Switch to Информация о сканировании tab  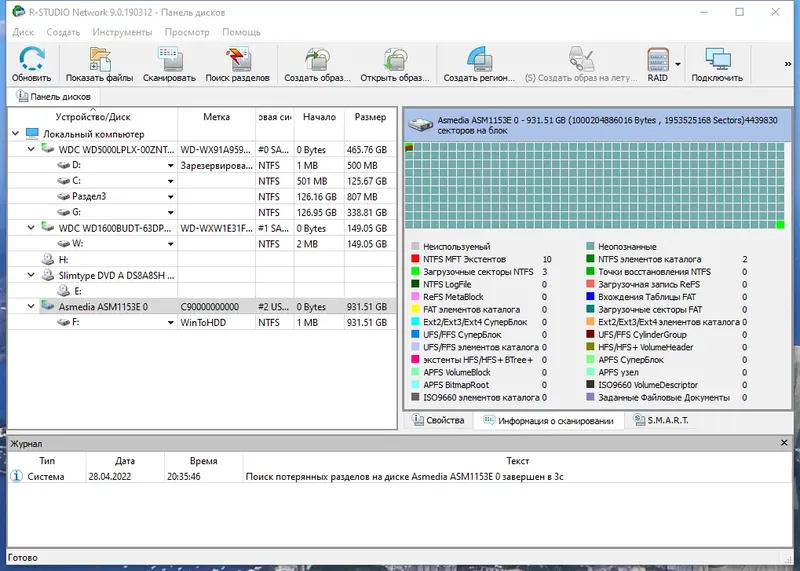[548, 420]
